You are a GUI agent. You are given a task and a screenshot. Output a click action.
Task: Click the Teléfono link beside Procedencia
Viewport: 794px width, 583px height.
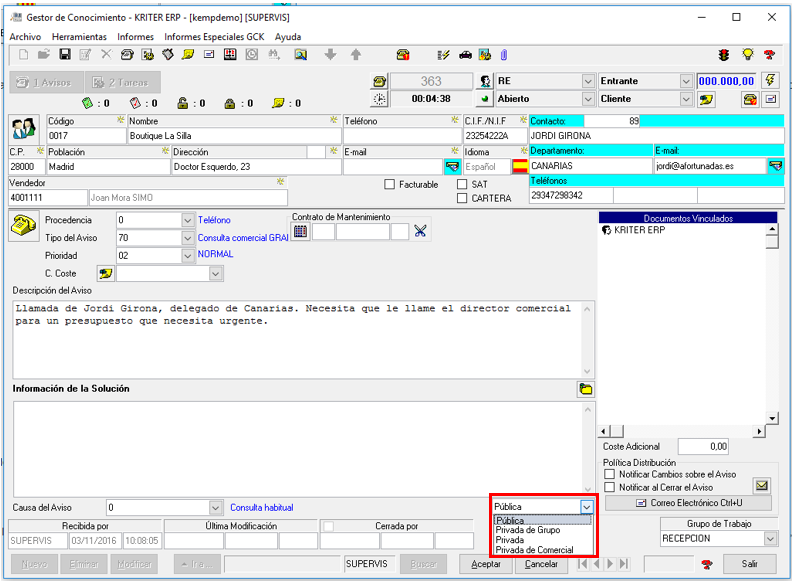(x=214, y=220)
